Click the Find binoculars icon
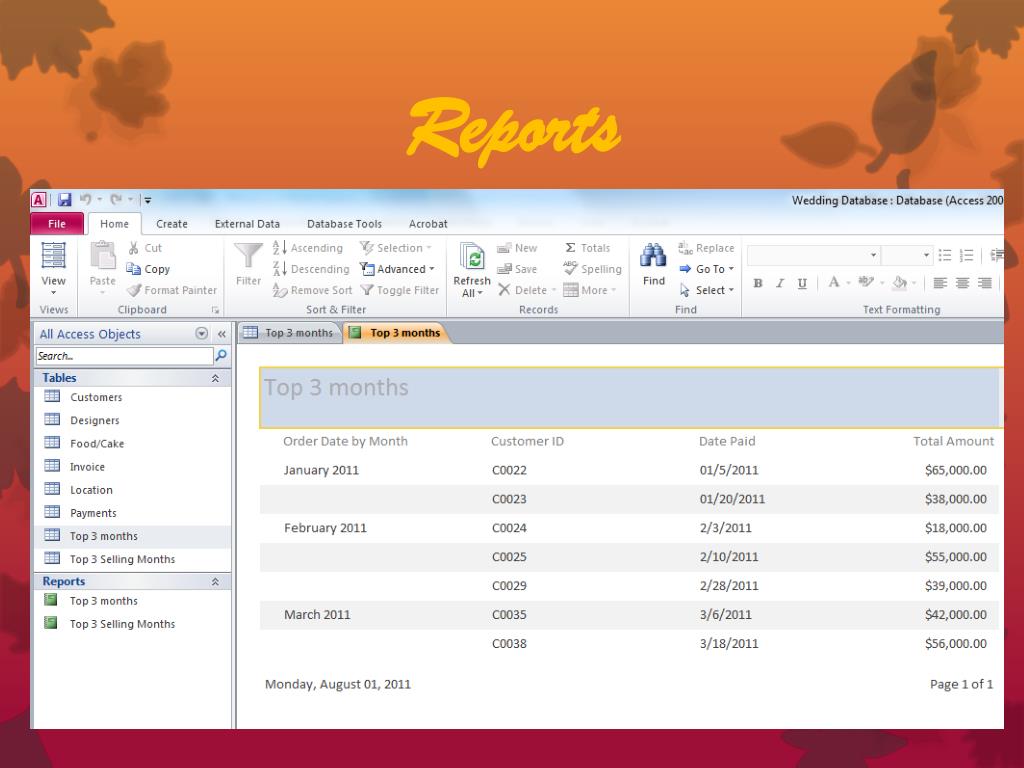 pos(654,256)
